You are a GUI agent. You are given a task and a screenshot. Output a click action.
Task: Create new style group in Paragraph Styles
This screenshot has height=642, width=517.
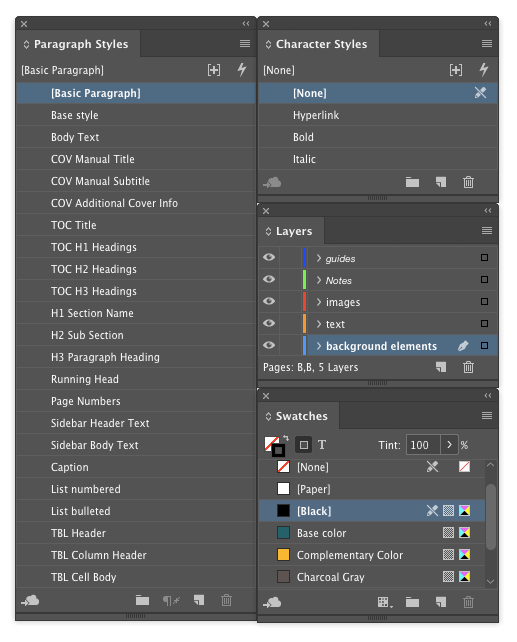[142, 601]
